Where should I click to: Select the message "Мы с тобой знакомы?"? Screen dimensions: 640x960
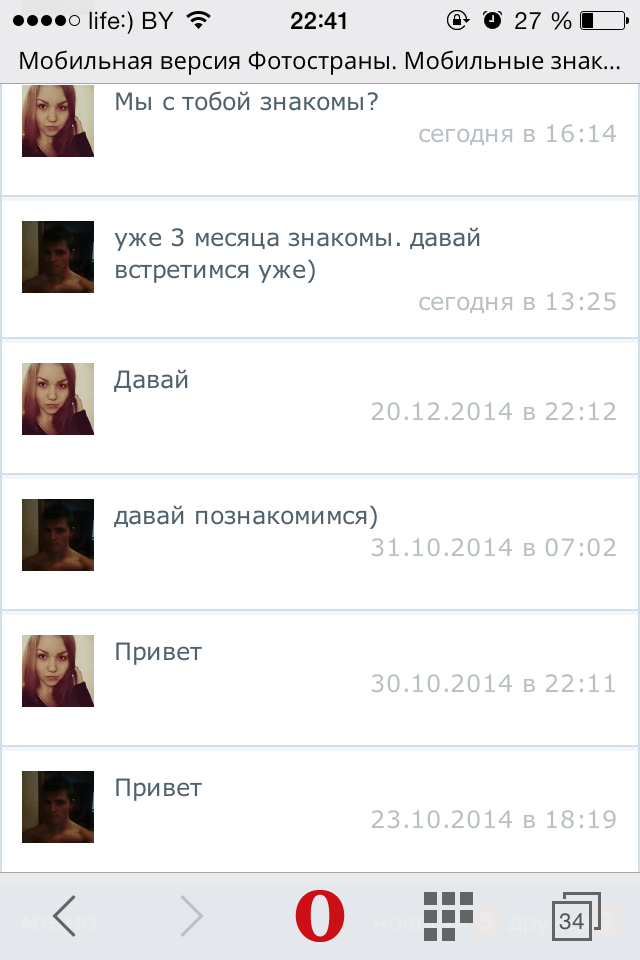(246, 102)
